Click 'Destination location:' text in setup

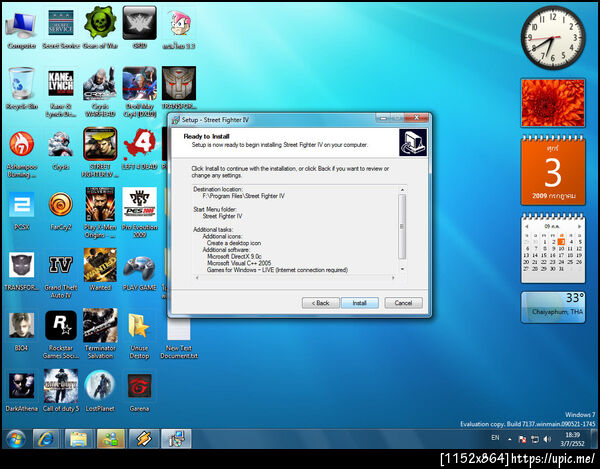(218, 189)
